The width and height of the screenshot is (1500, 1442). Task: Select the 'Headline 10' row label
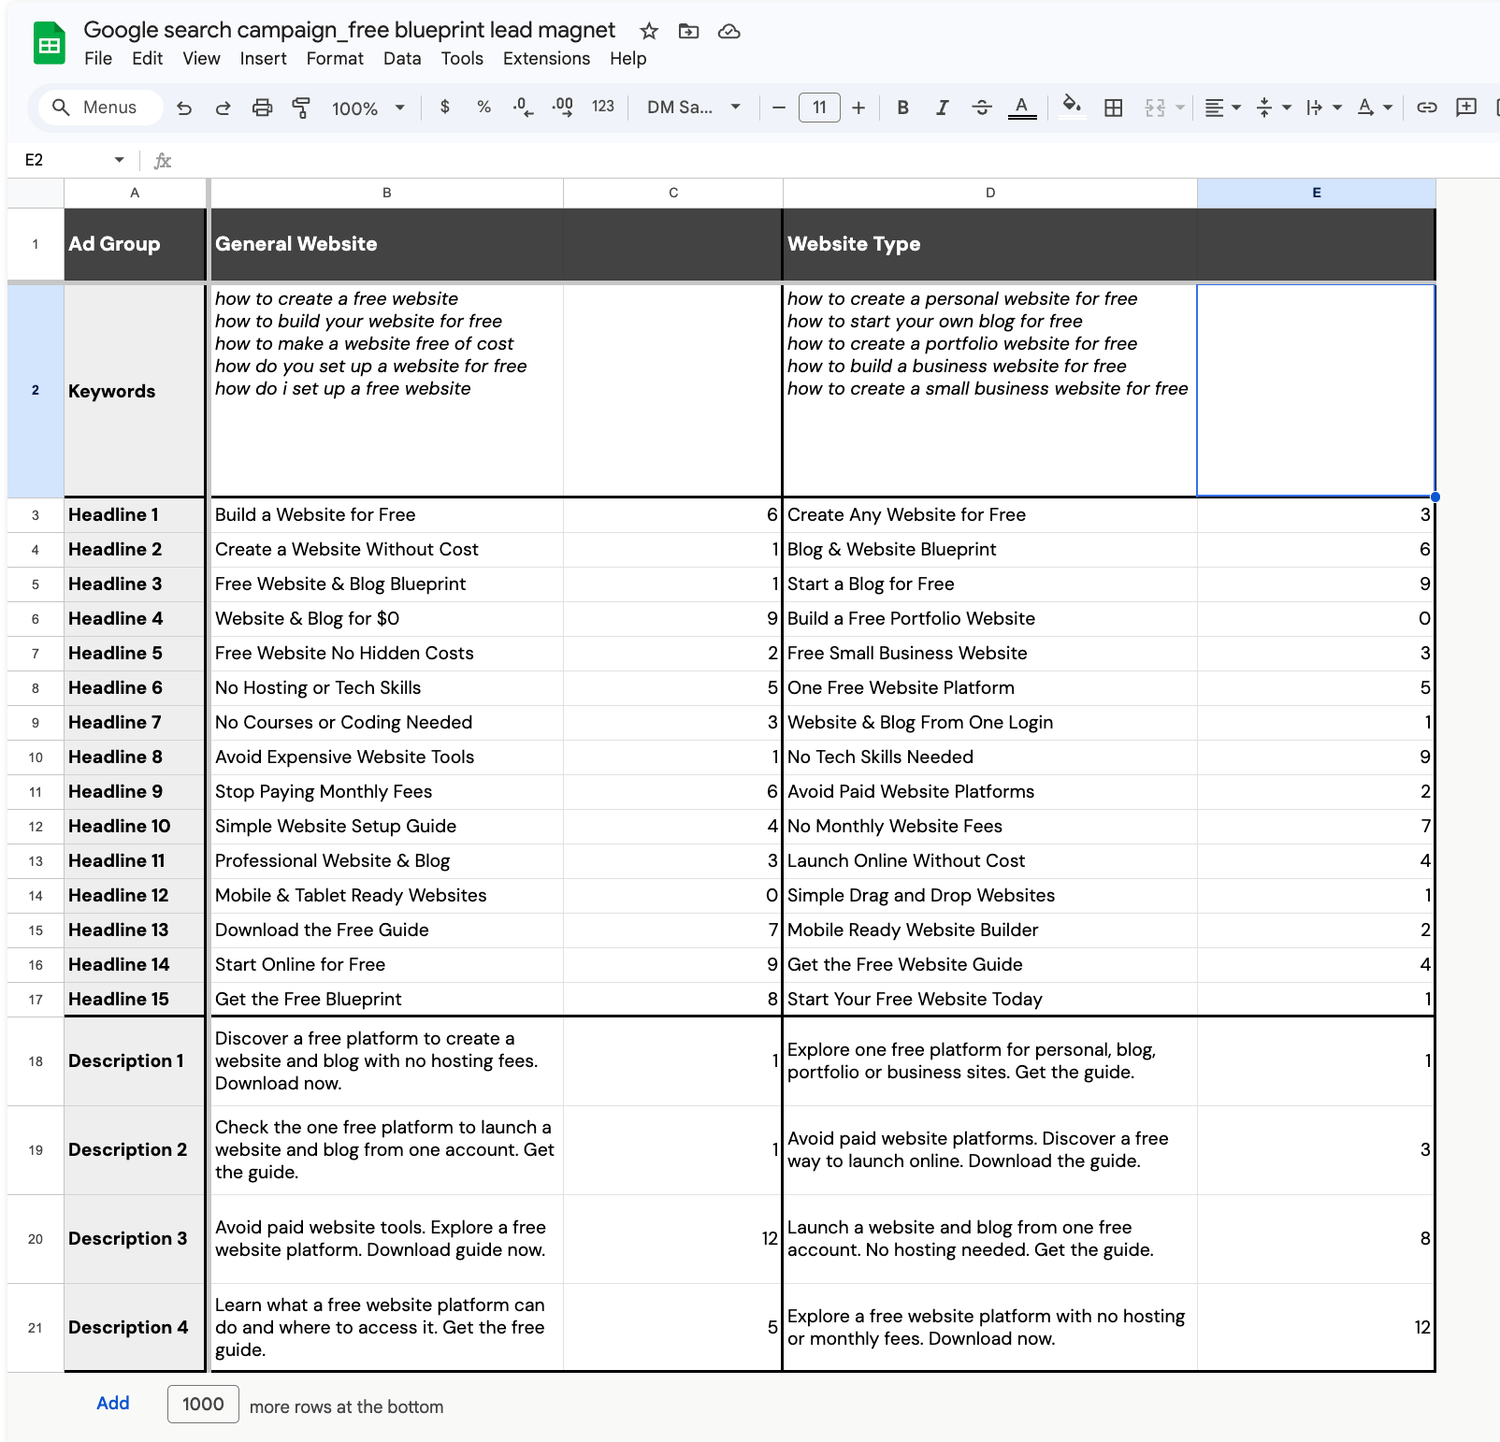click(x=135, y=826)
